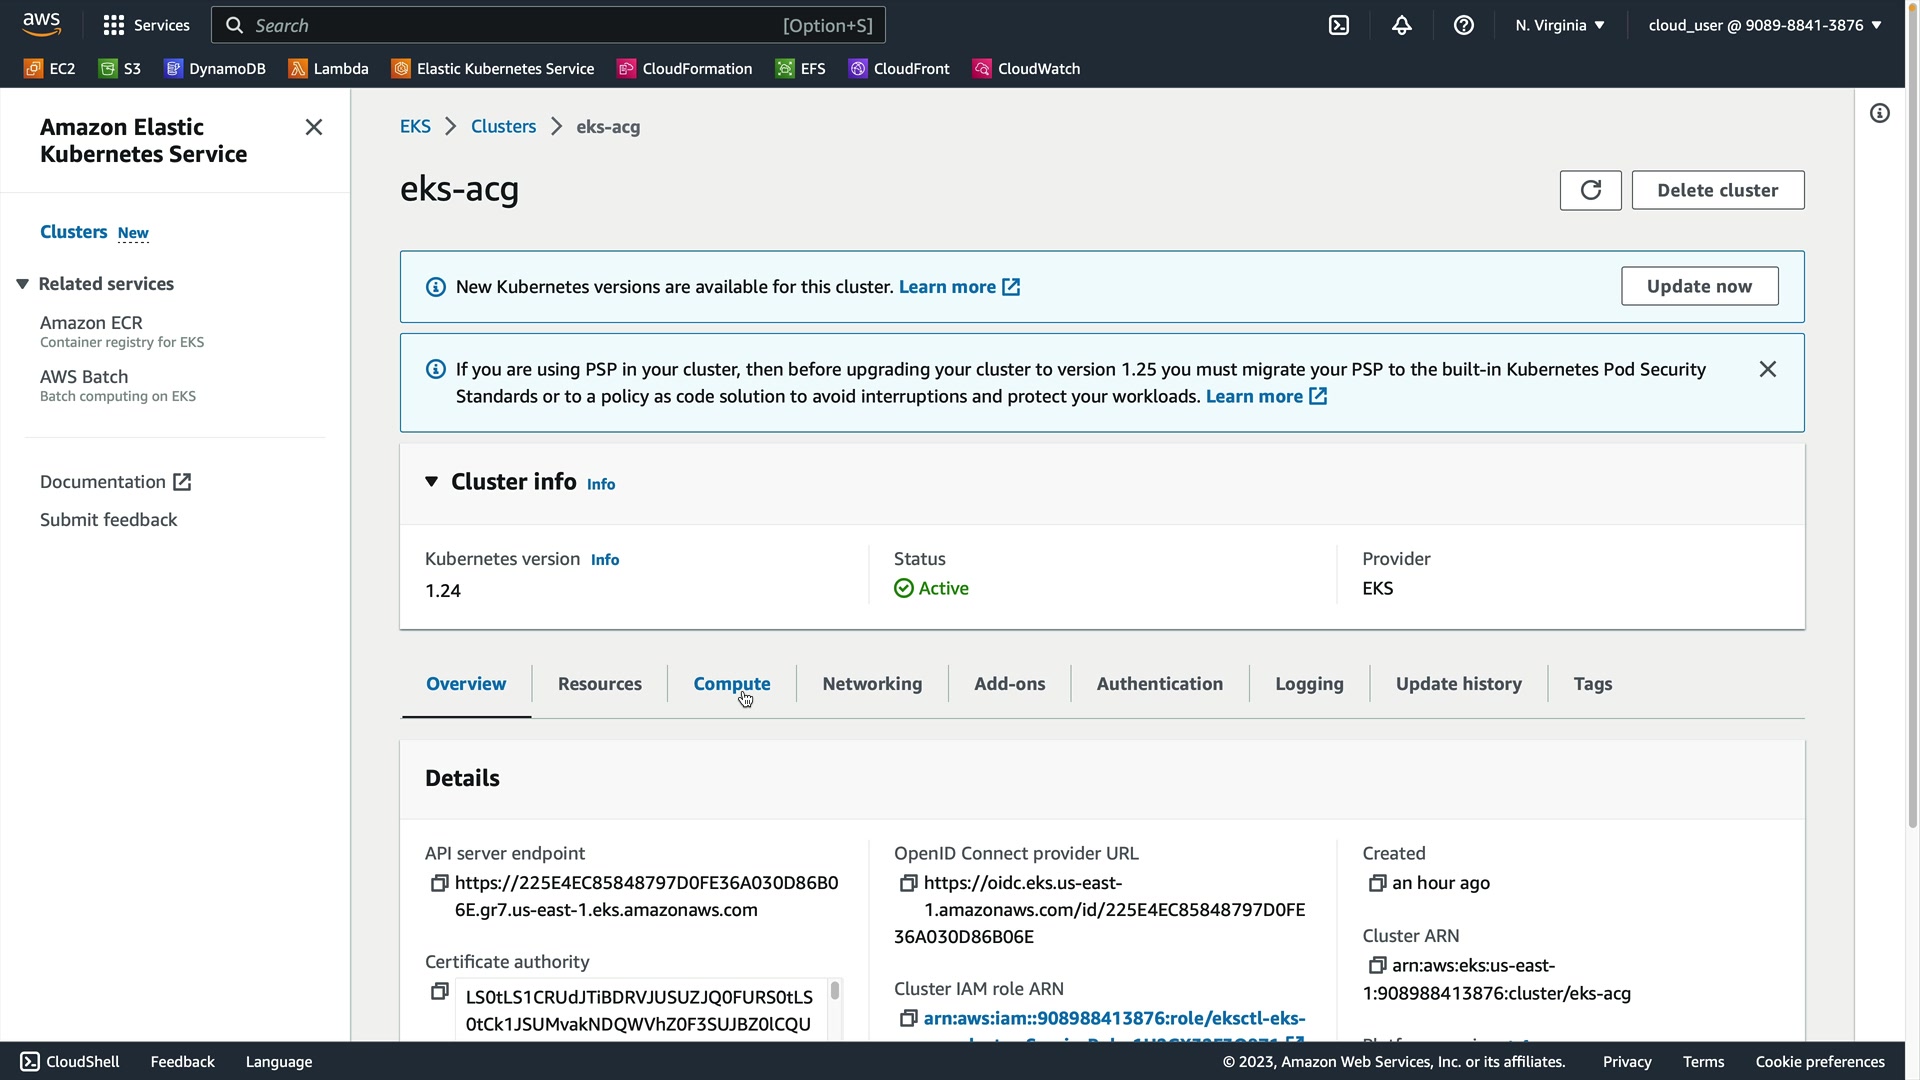Open the info panel icon at right
Viewport: 1920px width, 1080px height.
click(x=1880, y=114)
